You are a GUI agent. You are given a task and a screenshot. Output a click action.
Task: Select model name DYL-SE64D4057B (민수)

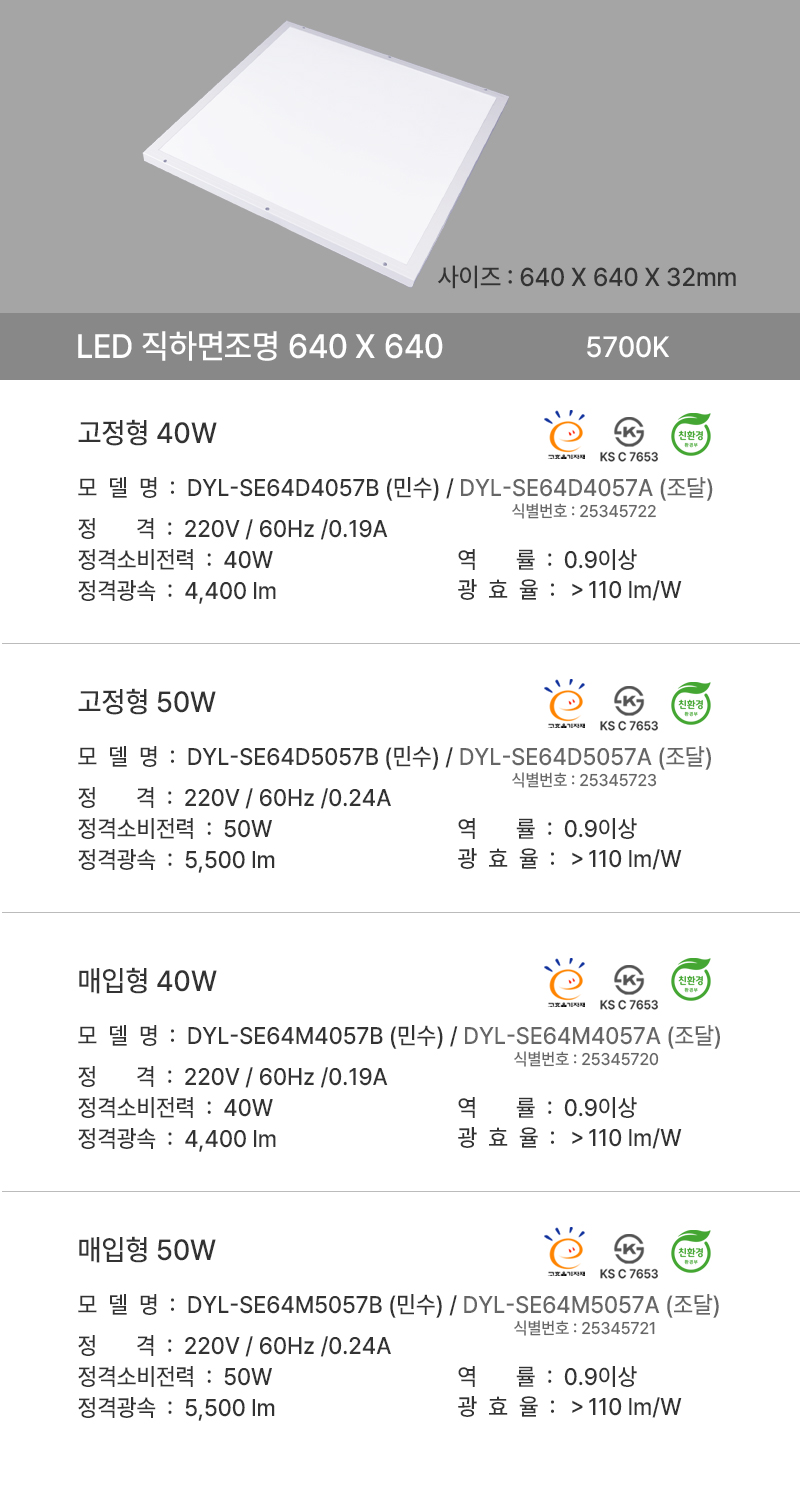tap(314, 489)
